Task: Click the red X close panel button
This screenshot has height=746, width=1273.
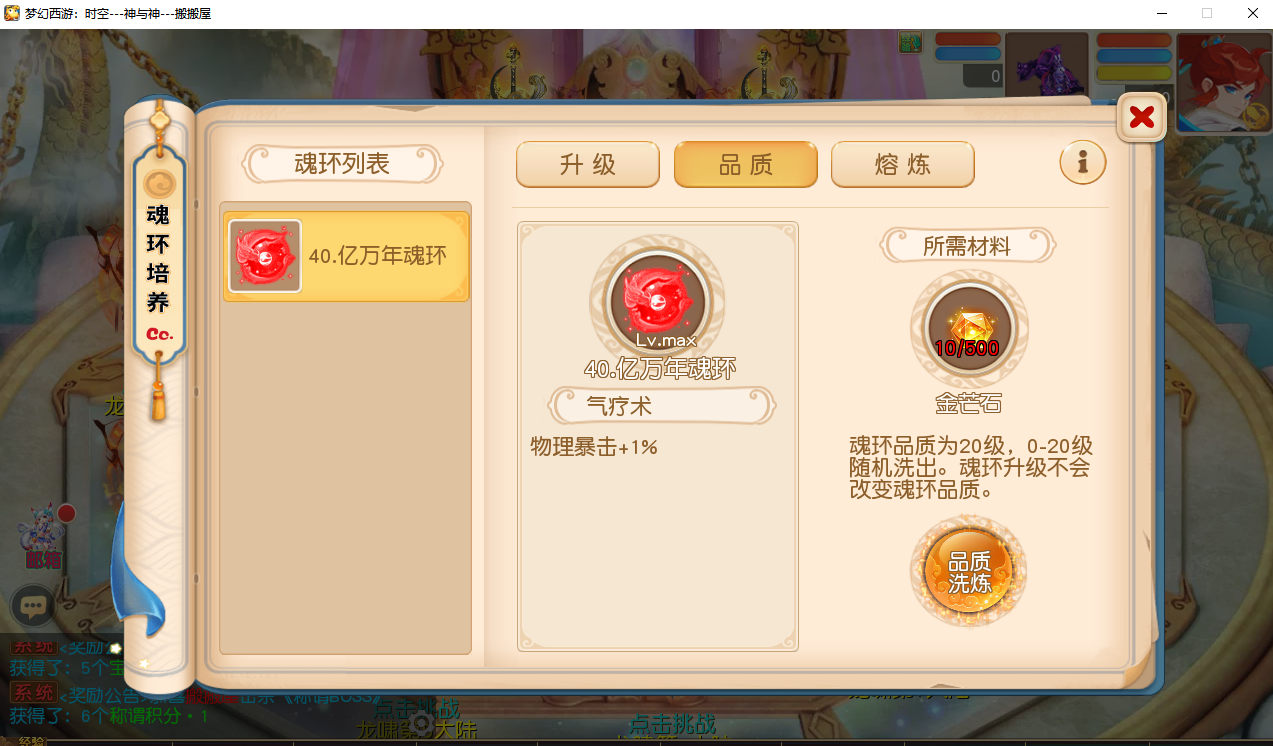Action: [1141, 118]
